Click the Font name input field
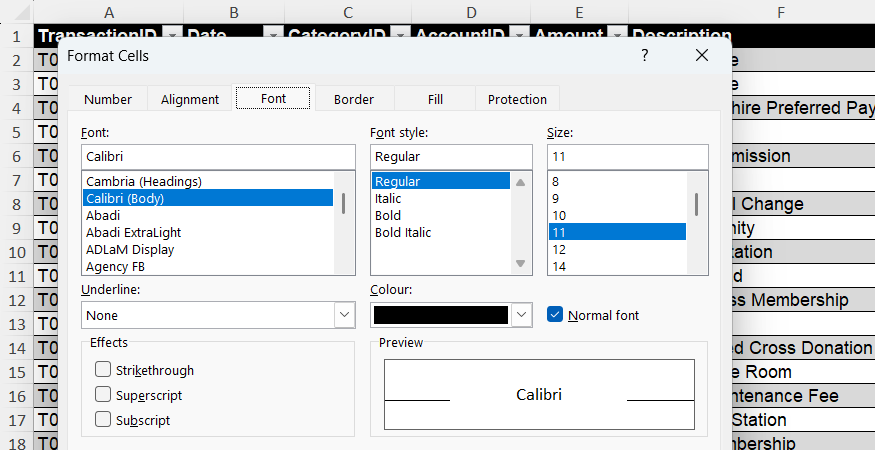The height and width of the screenshot is (450, 875). 218,157
